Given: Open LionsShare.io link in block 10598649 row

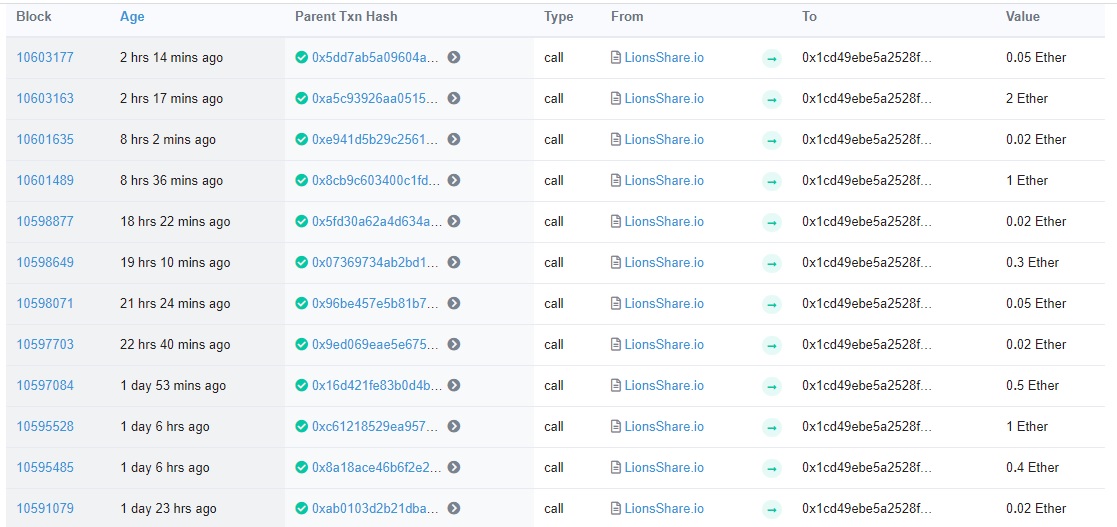Looking at the screenshot, I should pyautogui.click(x=664, y=263).
